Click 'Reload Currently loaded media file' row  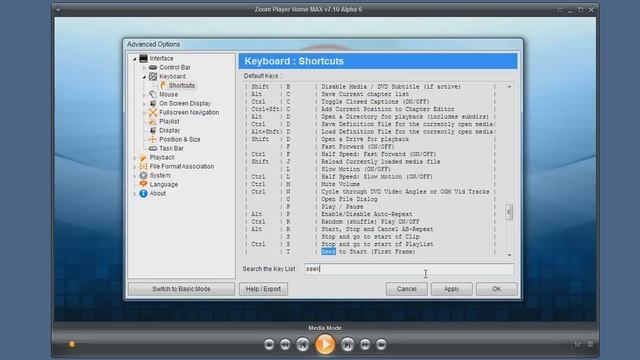370,162
